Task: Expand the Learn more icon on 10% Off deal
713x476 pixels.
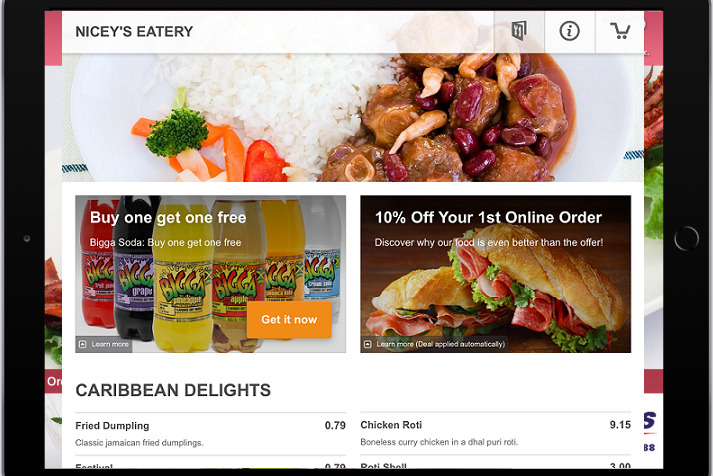Action: pyautogui.click(x=368, y=344)
